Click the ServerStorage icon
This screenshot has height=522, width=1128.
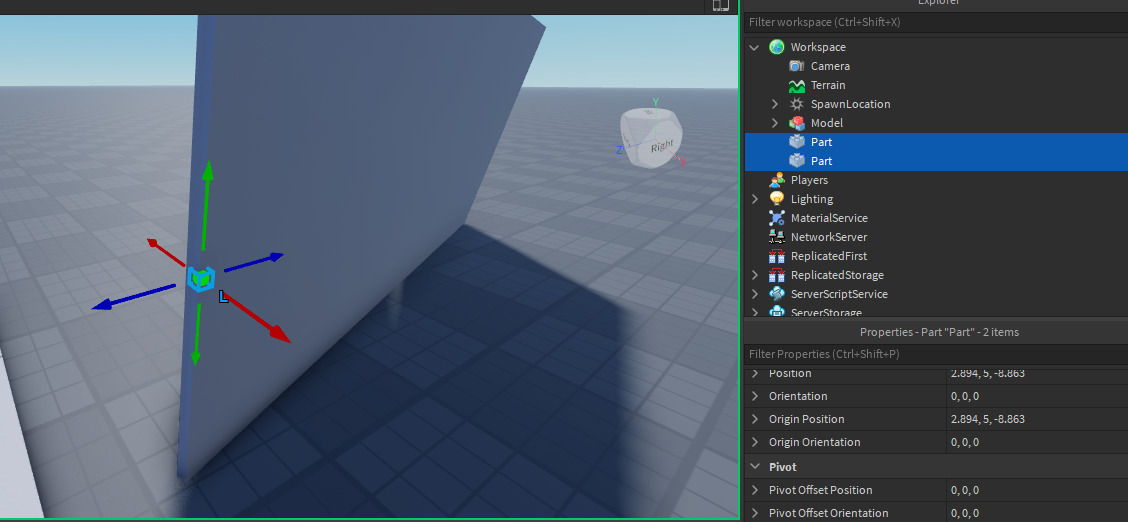coord(776,311)
